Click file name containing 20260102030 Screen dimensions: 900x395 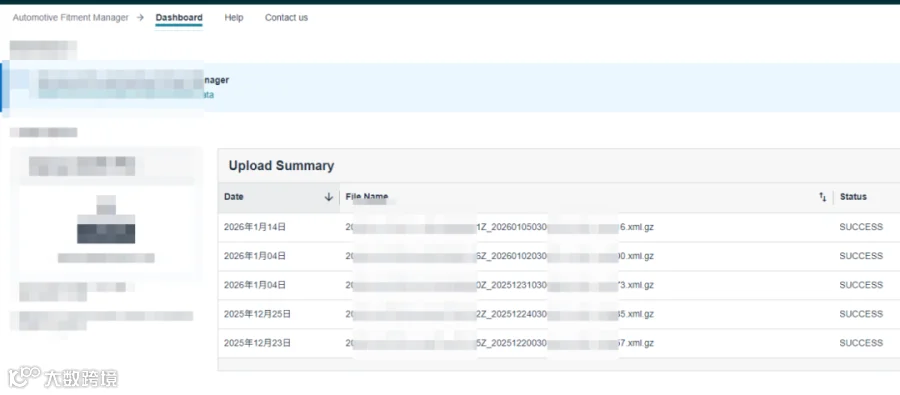click(x=499, y=256)
